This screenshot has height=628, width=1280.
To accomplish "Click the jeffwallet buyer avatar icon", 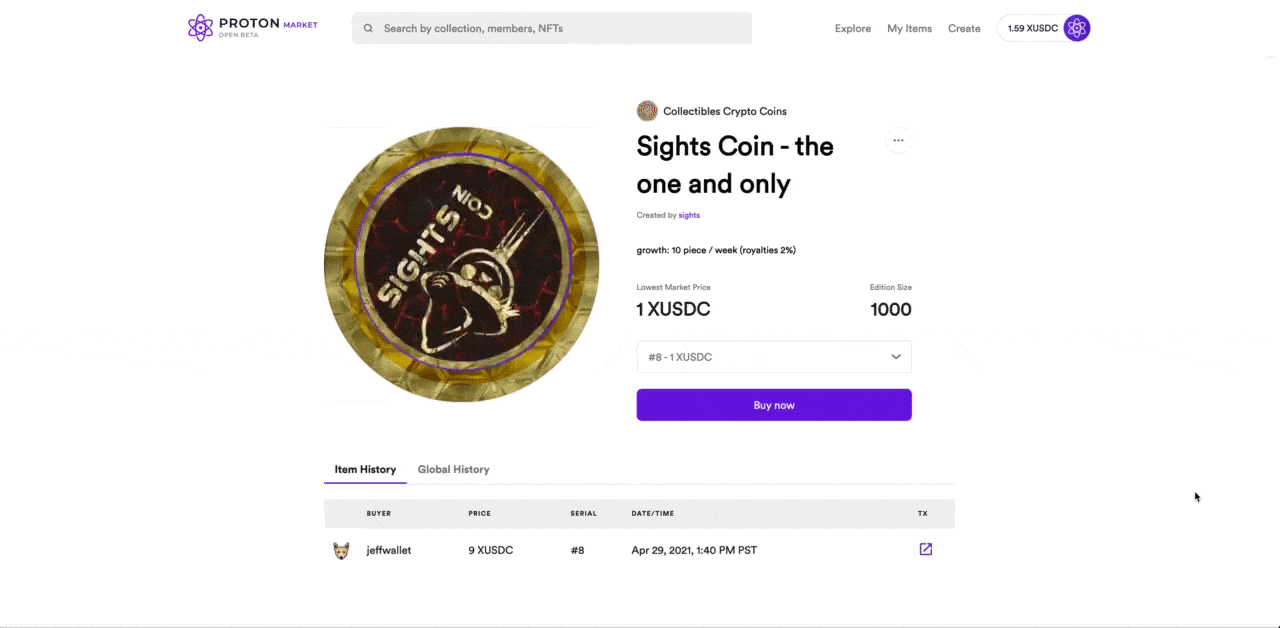I will [x=341, y=550].
